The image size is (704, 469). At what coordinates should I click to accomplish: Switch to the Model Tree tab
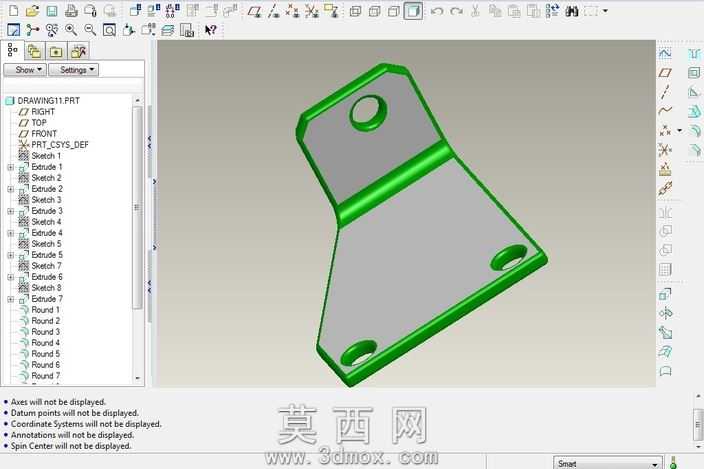[x=12, y=50]
